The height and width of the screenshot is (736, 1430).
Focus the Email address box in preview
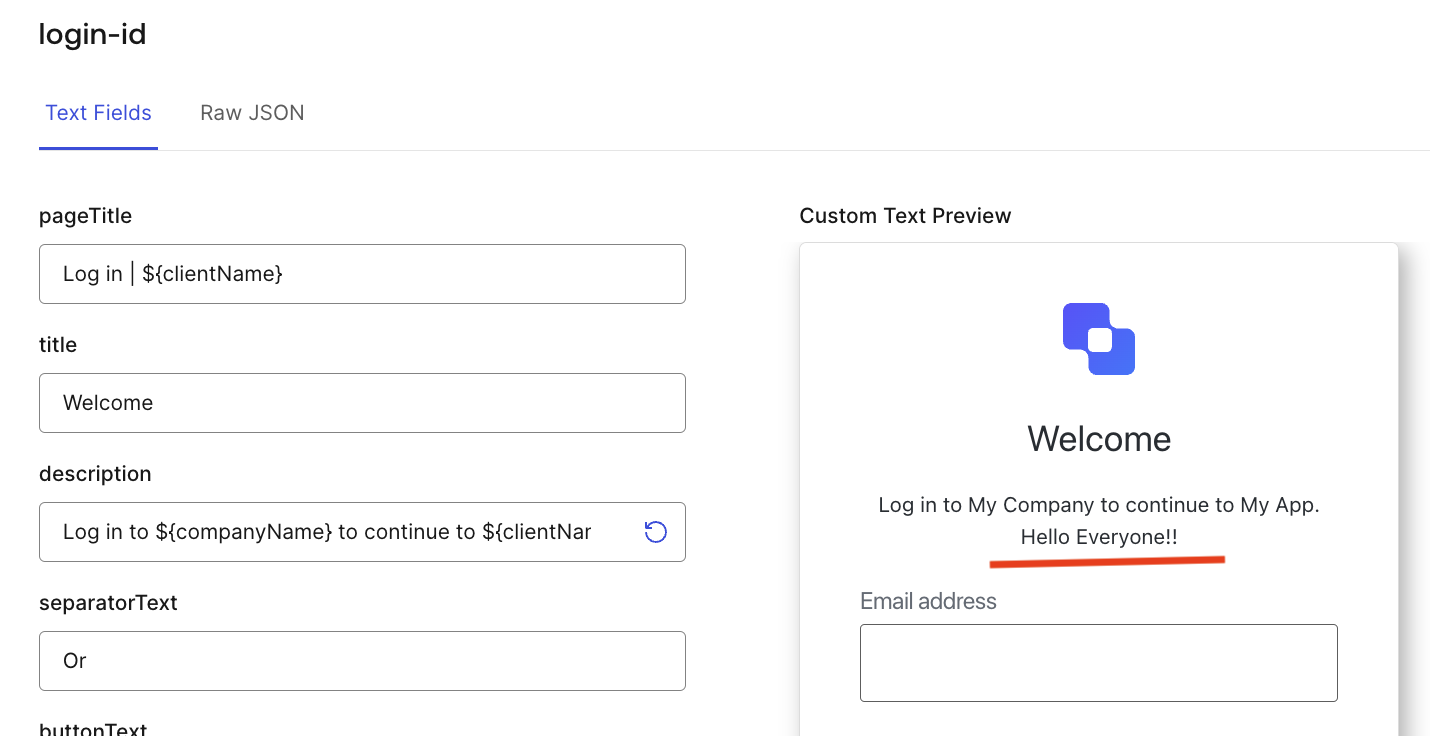[1098, 663]
